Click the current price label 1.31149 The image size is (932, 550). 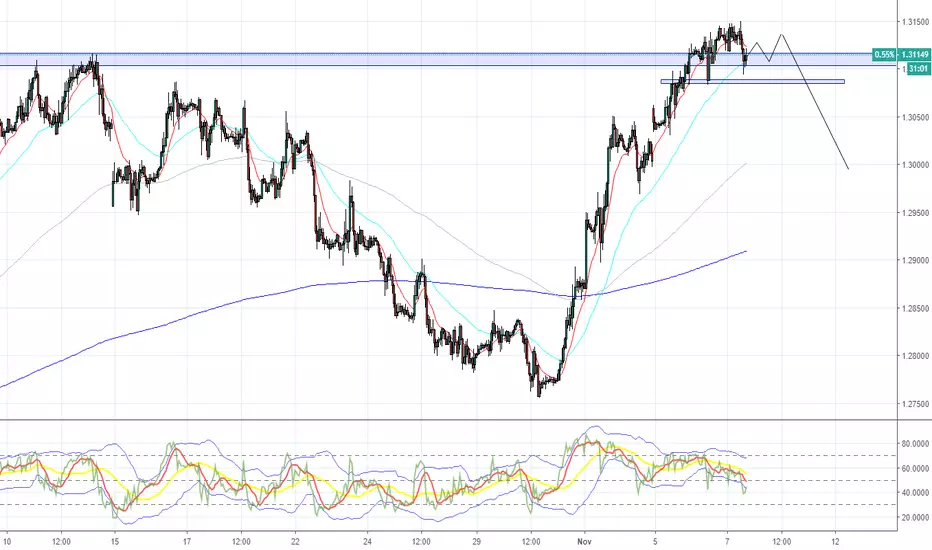pyautogui.click(x=915, y=55)
